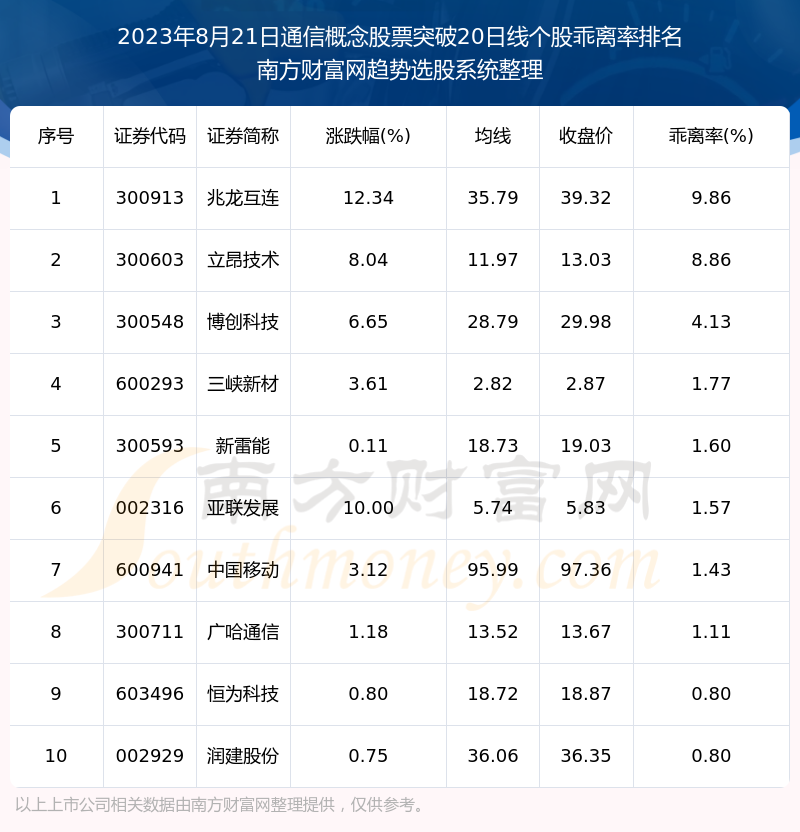This screenshot has height=832, width=800.
Task: Click the 13.03 closing price
Action: (x=586, y=260)
